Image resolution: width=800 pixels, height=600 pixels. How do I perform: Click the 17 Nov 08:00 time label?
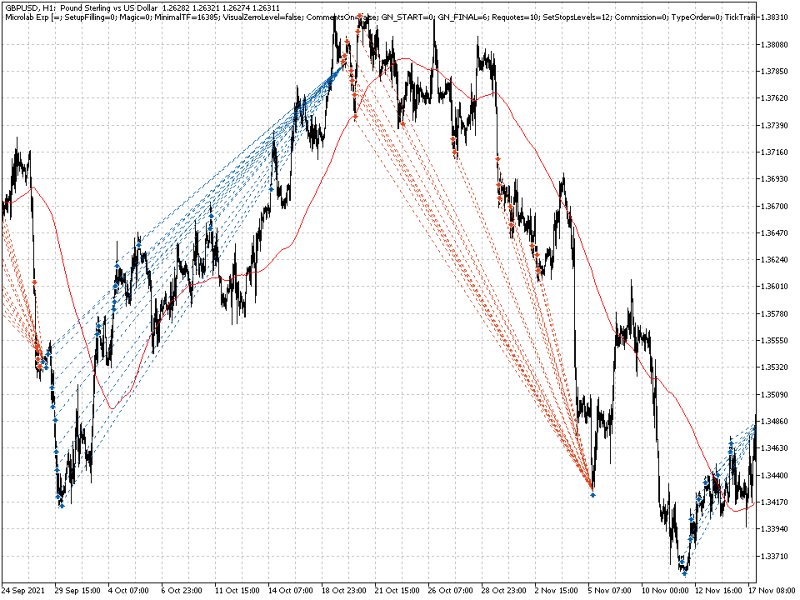coord(771,590)
